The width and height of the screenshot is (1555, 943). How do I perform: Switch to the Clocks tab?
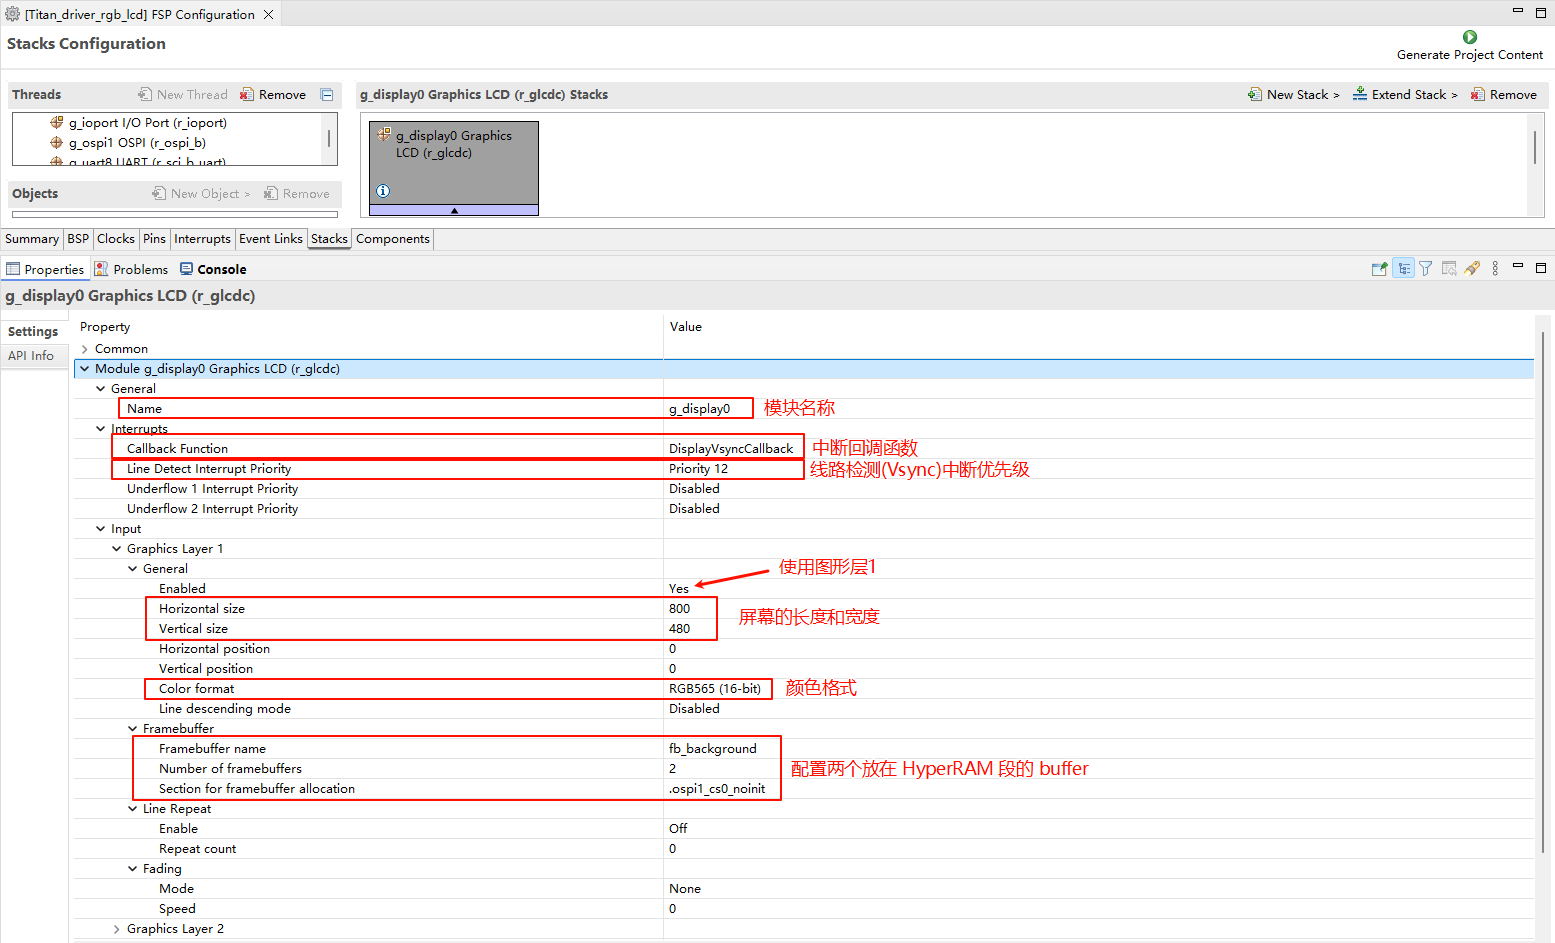115,239
